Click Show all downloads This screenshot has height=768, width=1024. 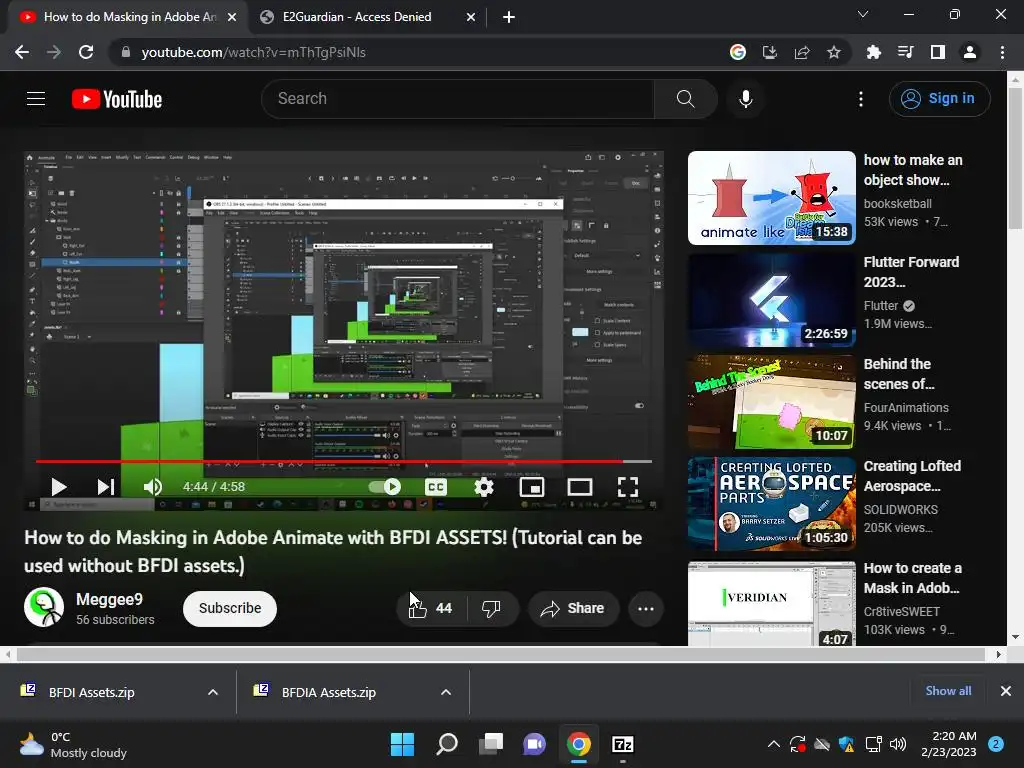(948, 691)
